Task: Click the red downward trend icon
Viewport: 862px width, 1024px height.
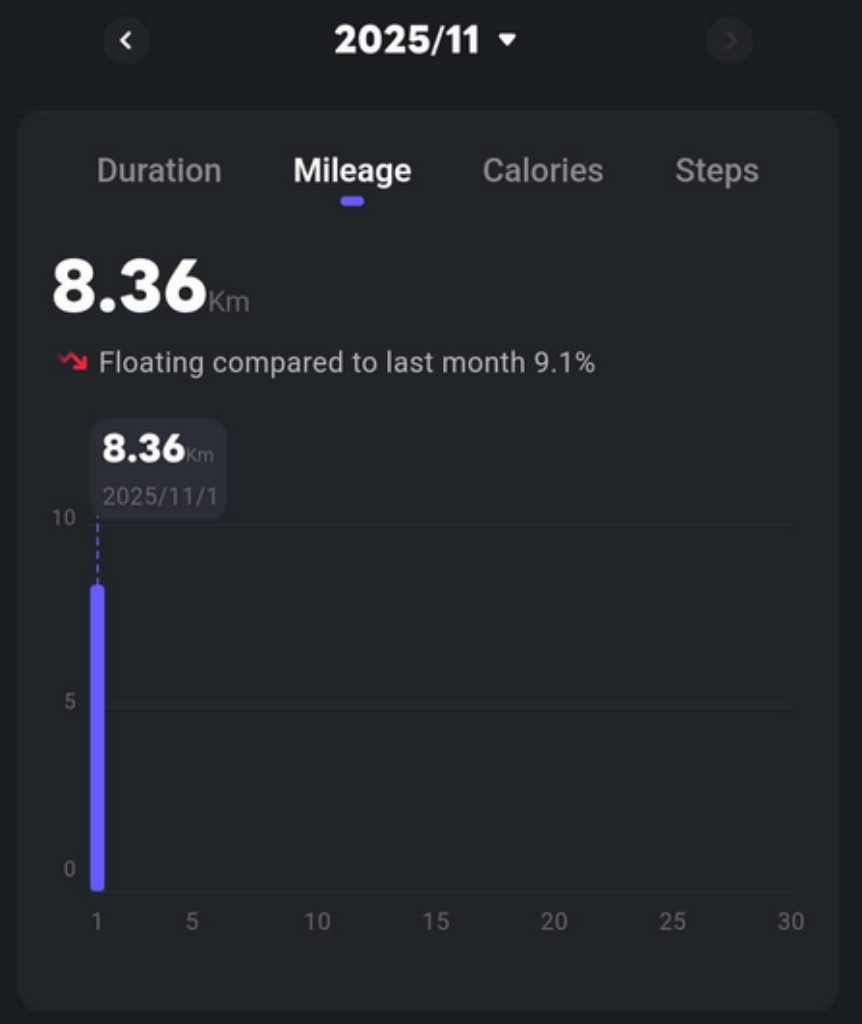Action: click(72, 361)
